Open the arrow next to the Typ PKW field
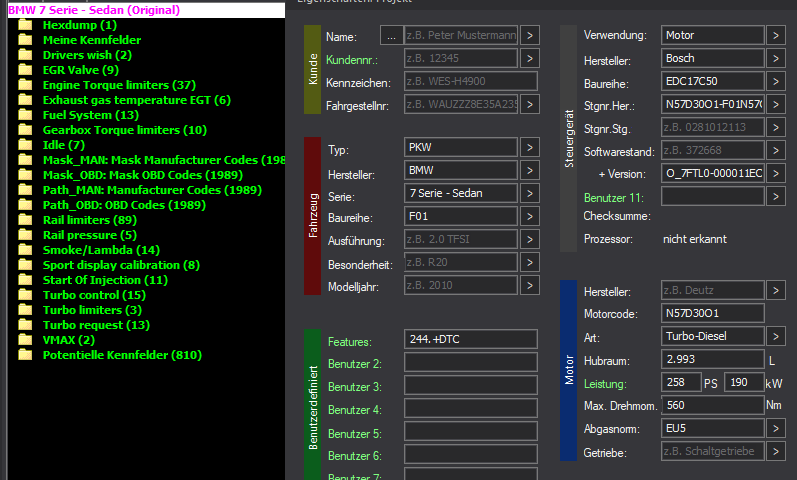This screenshot has height=480, width=797. (x=530, y=147)
